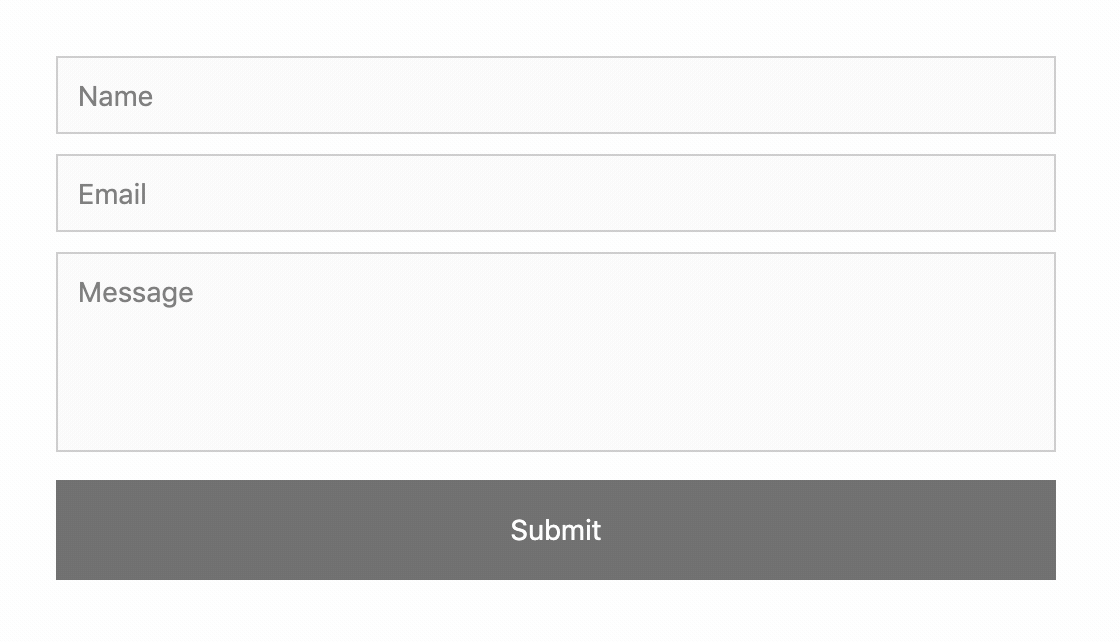Image resolution: width=1120 pixels, height=642 pixels.
Task: Focus the Email input field
Action: pyautogui.click(x=556, y=193)
